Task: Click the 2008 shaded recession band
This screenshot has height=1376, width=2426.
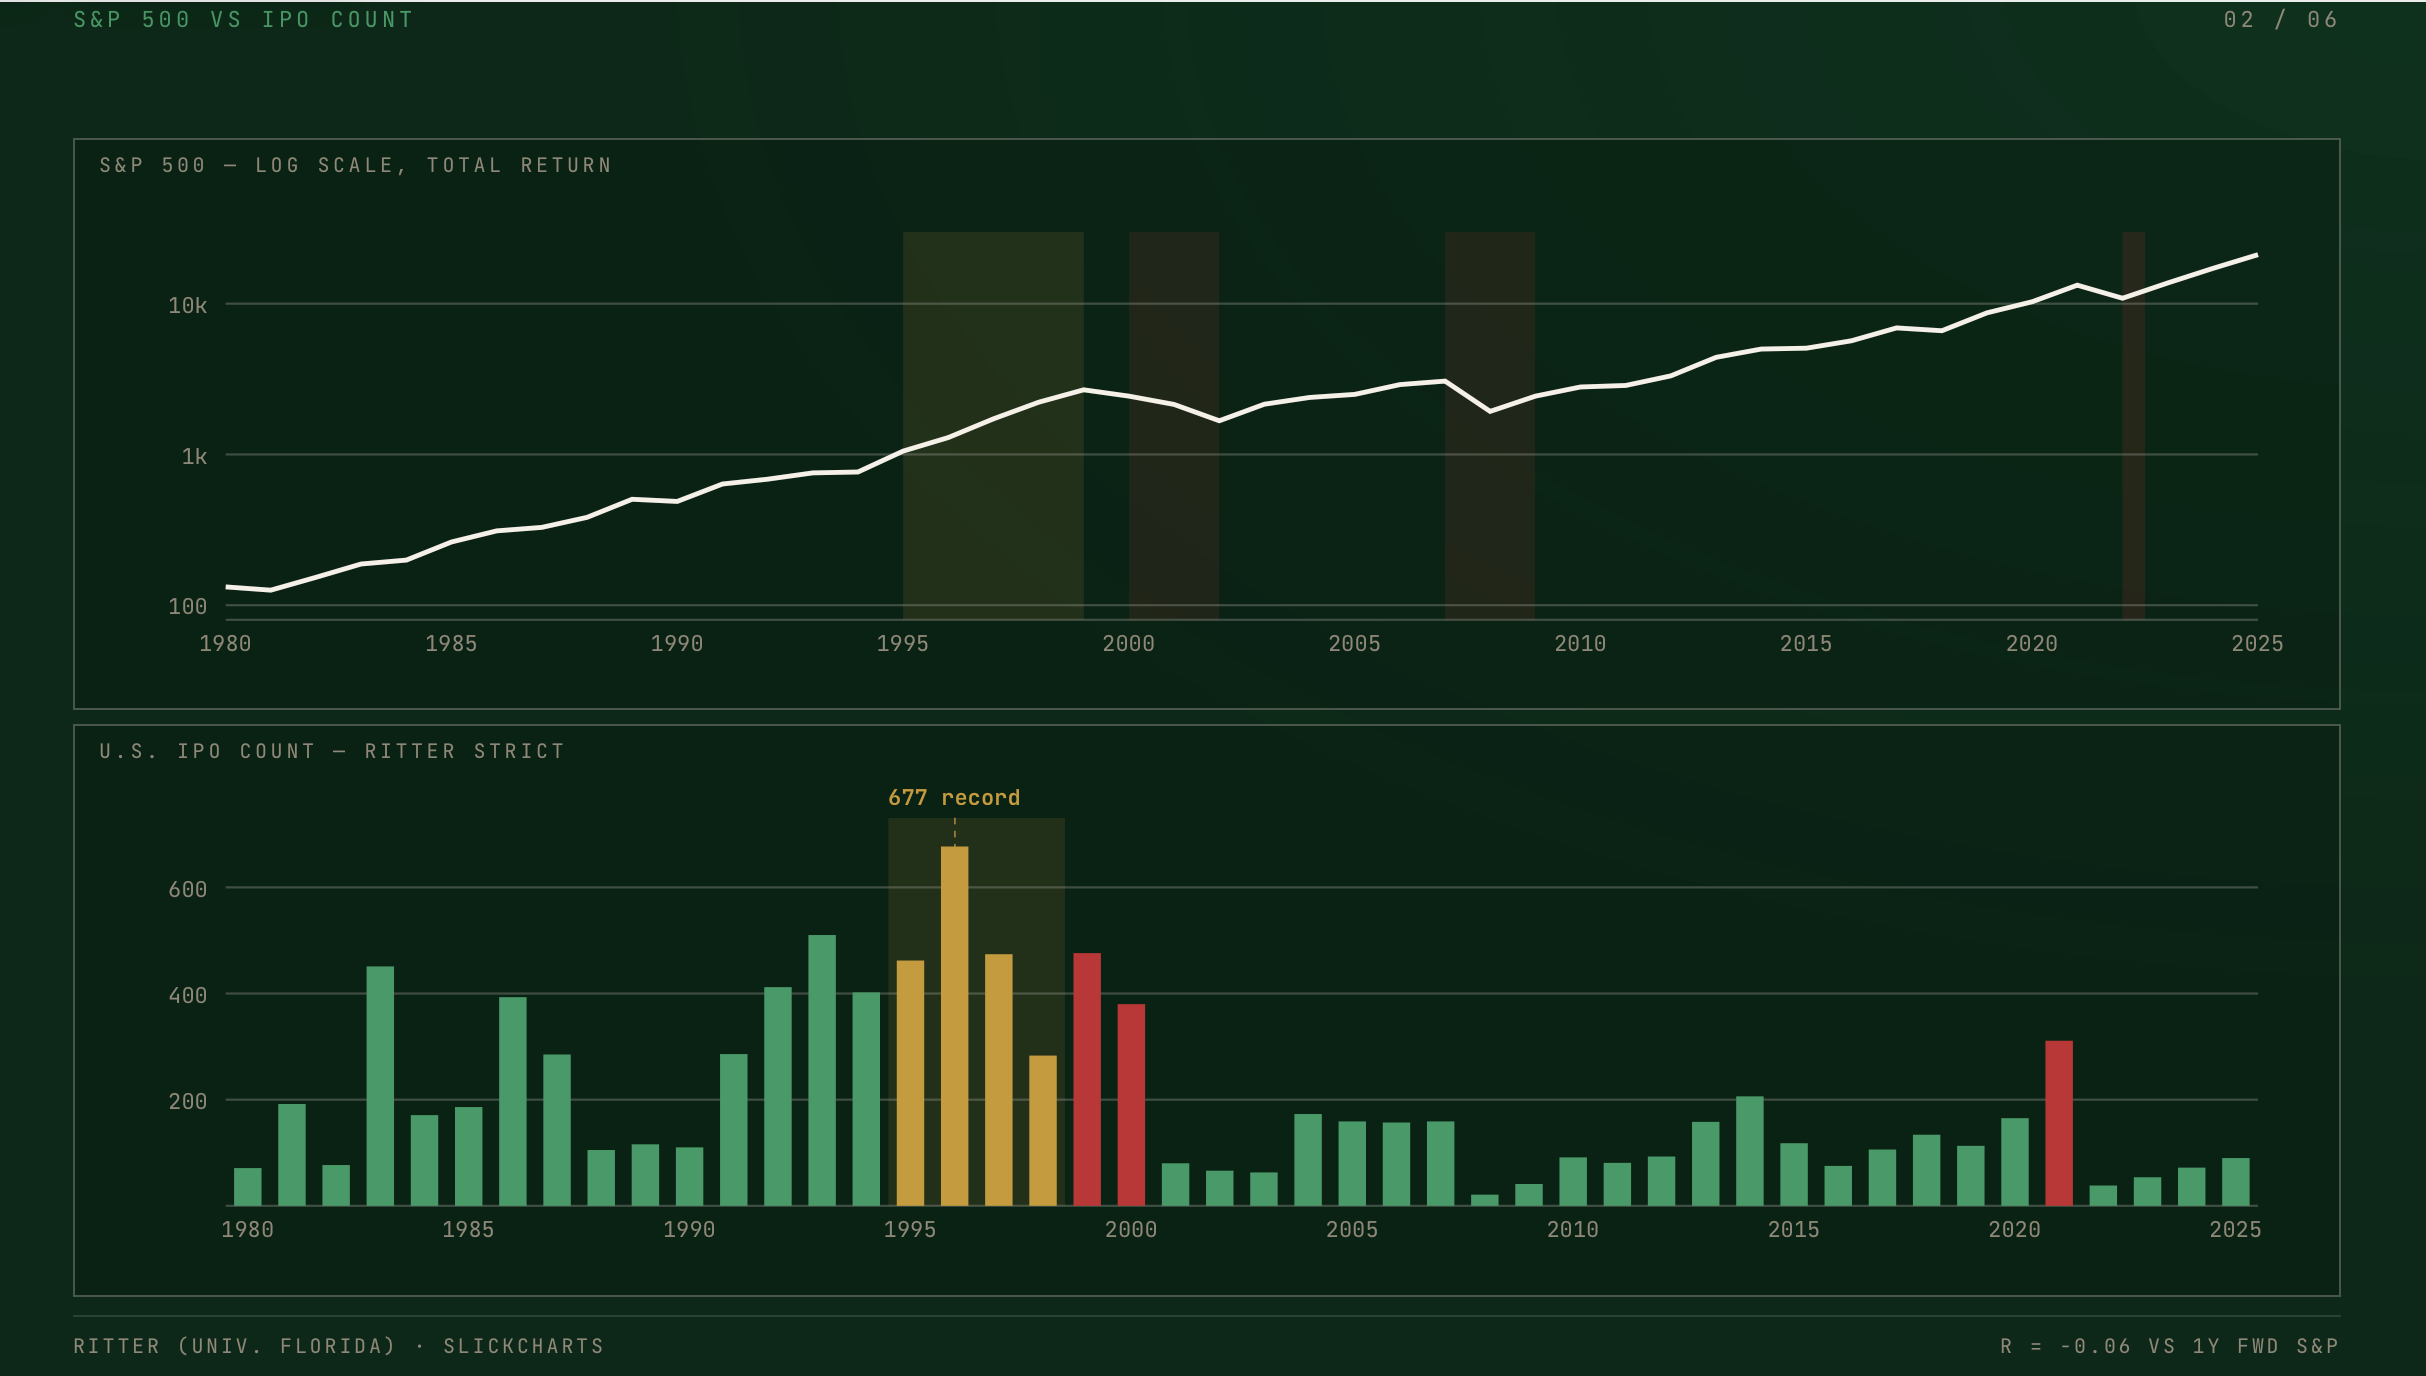Action: [x=1490, y=426]
